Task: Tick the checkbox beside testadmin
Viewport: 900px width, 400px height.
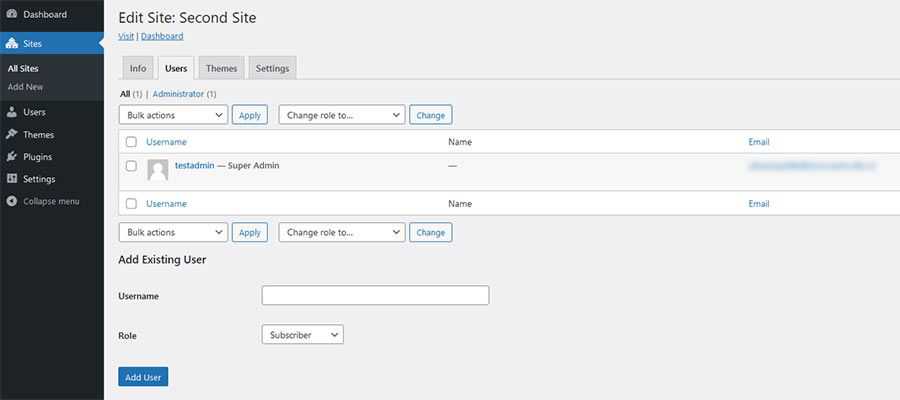Action: (x=131, y=166)
